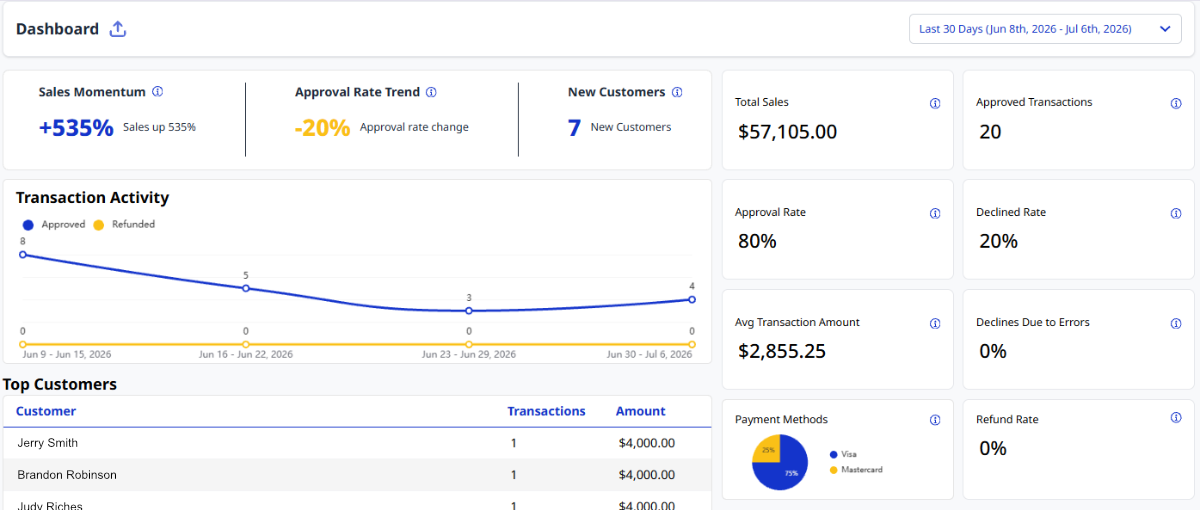Click the info icon next to New Customers
1200x510 pixels.
pos(677,92)
